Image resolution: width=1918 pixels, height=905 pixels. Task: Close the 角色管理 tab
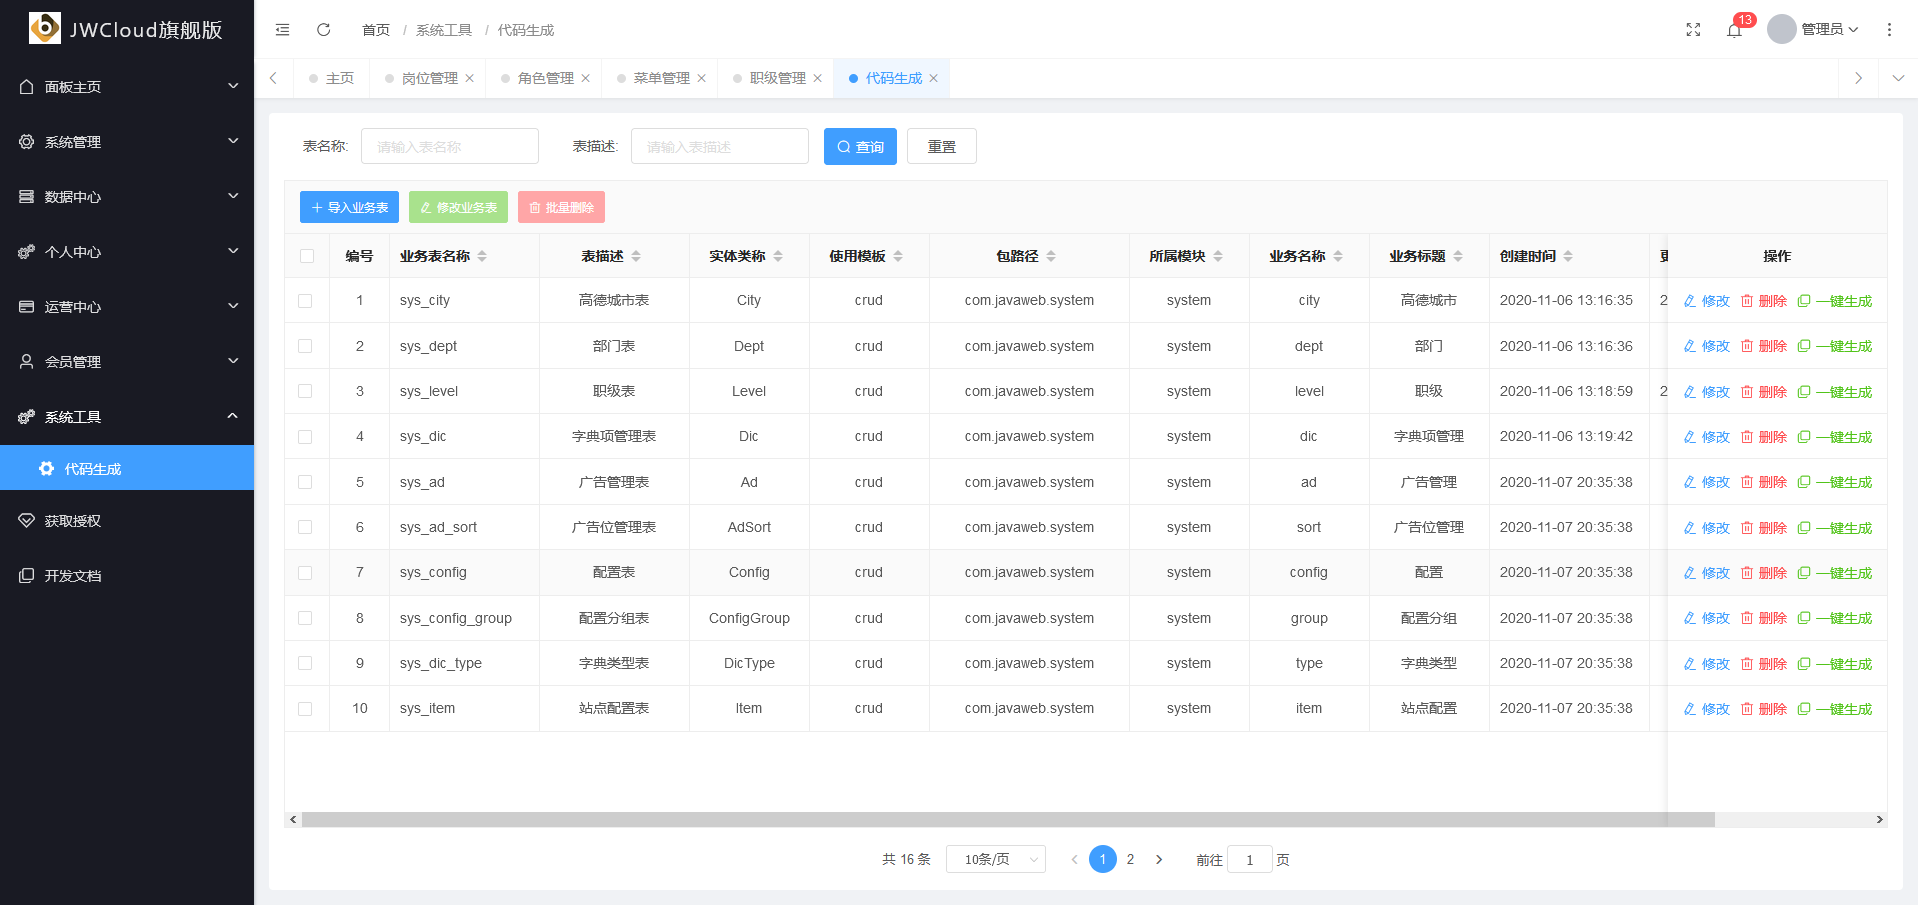[586, 78]
